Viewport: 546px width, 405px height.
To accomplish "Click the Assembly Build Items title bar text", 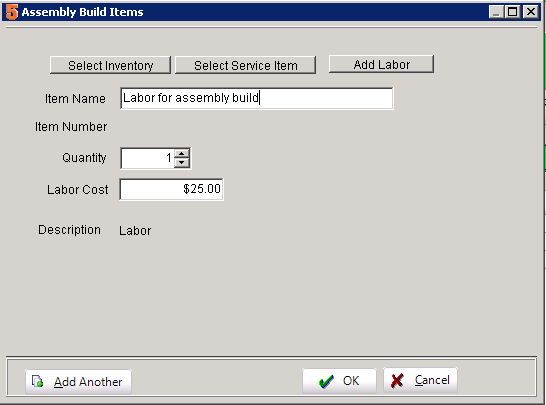I will (x=83, y=12).
